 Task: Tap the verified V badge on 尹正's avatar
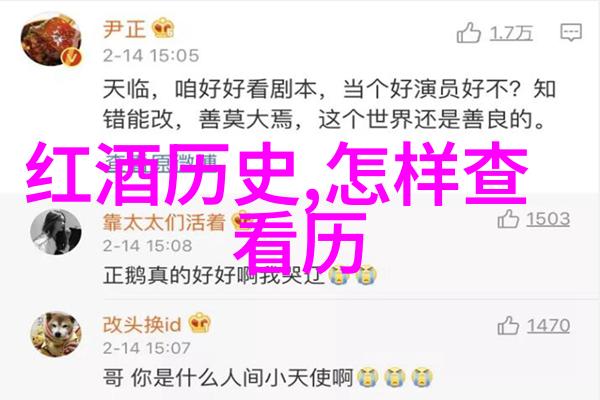click(x=72, y=58)
